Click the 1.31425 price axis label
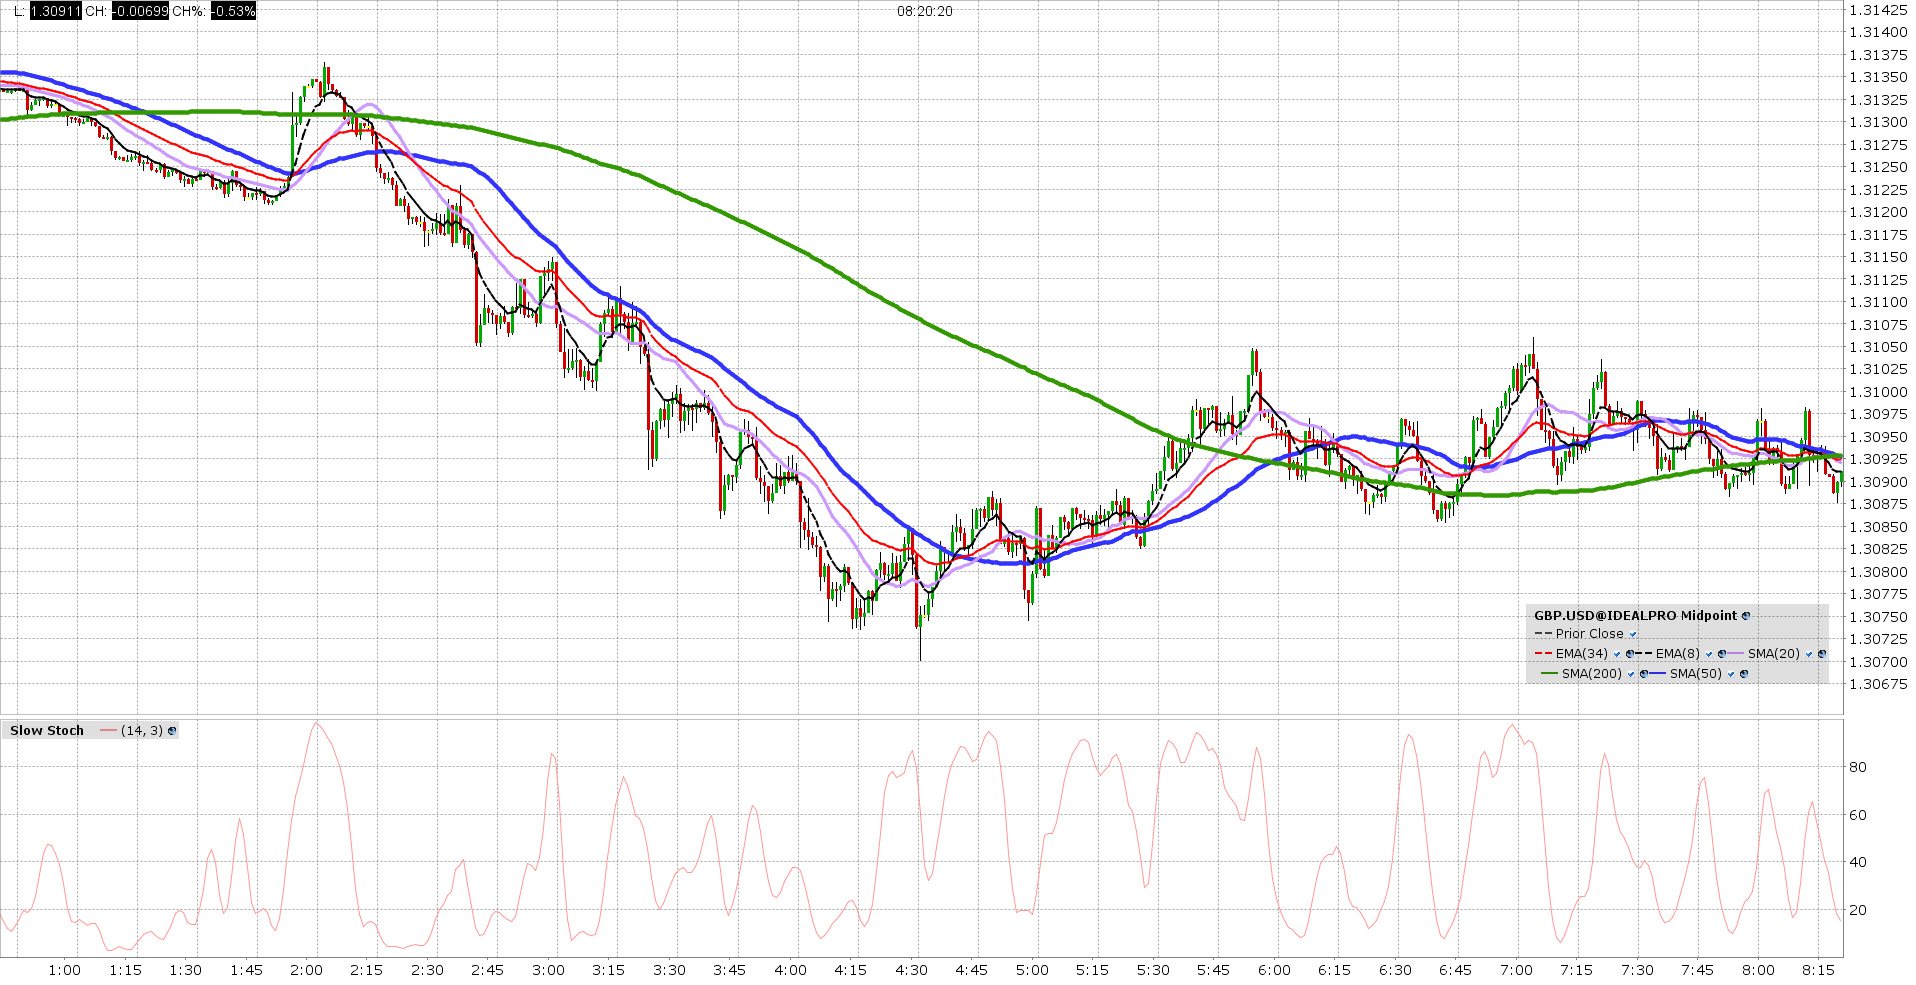This screenshot has width=1916, height=985. pyautogui.click(x=1878, y=10)
